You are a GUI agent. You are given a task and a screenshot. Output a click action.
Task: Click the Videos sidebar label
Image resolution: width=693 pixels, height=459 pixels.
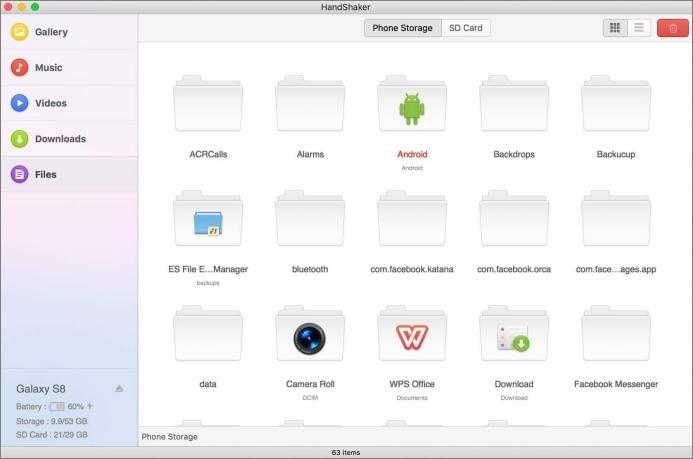(x=51, y=103)
